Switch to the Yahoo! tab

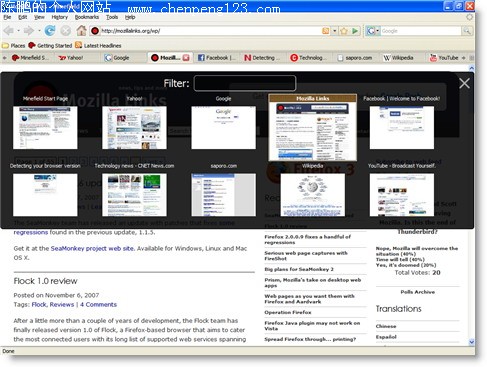point(76,58)
